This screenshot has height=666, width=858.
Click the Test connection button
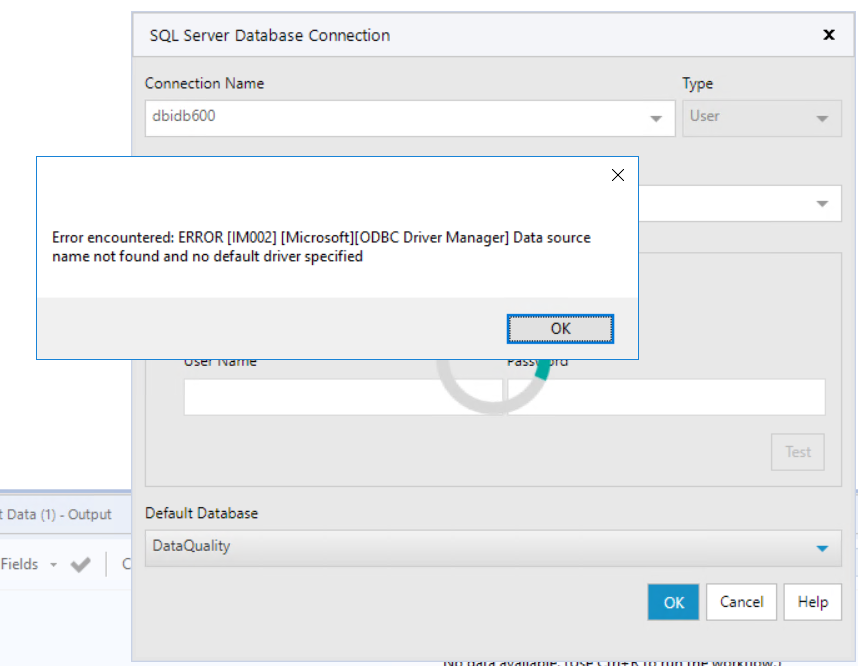pyautogui.click(x=797, y=452)
